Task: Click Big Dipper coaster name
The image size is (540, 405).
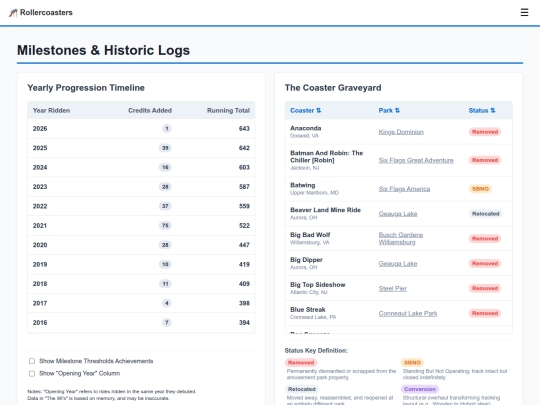Action: tap(306, 260)
